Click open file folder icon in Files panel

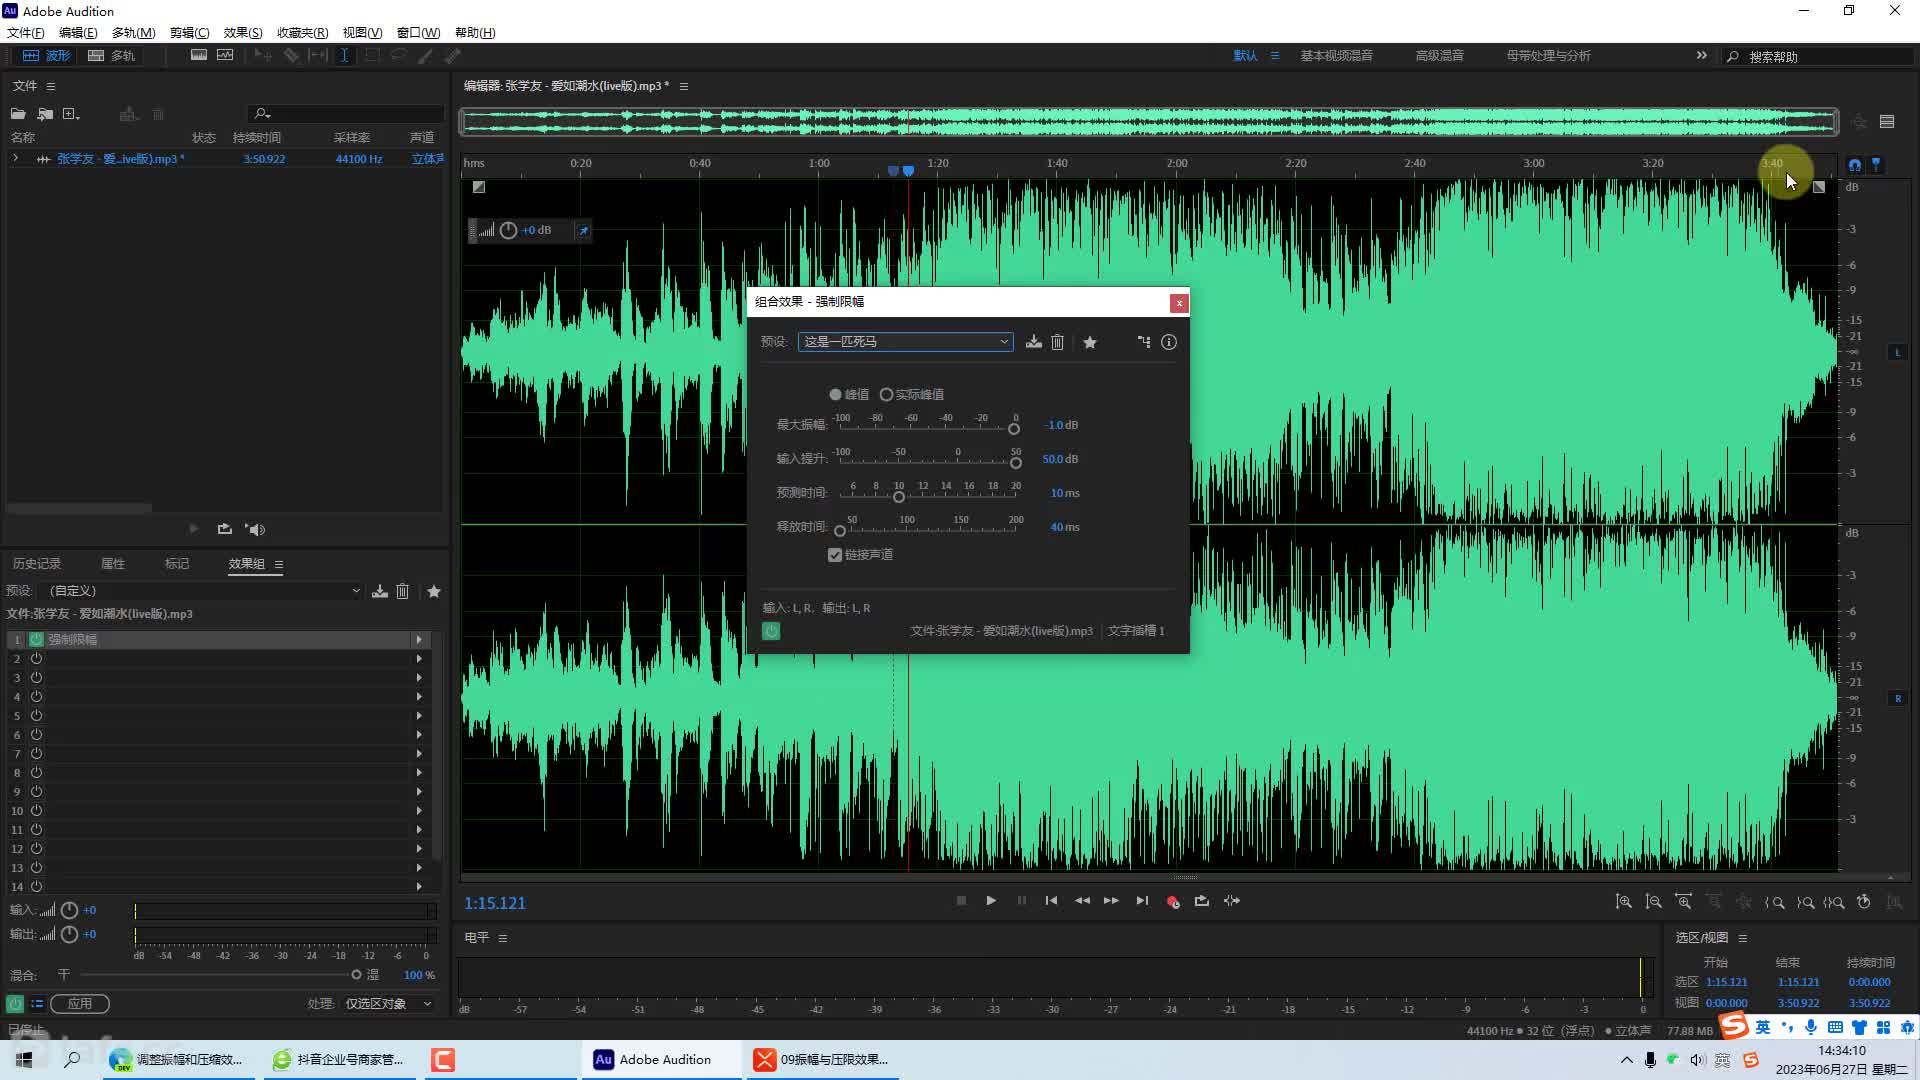tap(18, 114)
